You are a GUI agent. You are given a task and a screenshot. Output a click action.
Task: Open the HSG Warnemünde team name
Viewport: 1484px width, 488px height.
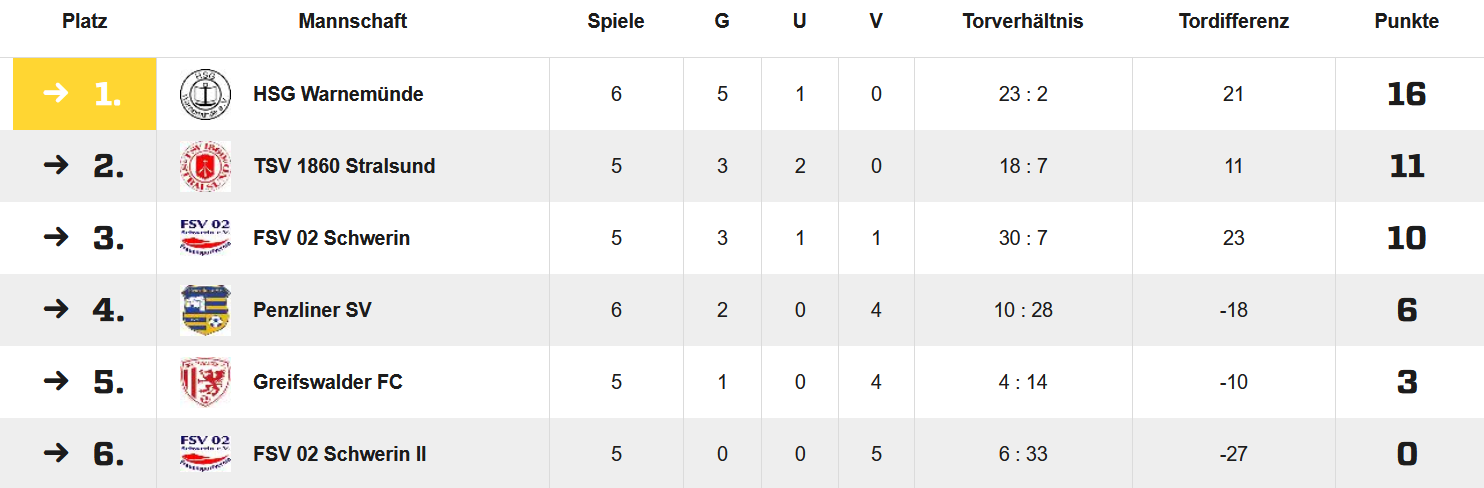point(338,94)
